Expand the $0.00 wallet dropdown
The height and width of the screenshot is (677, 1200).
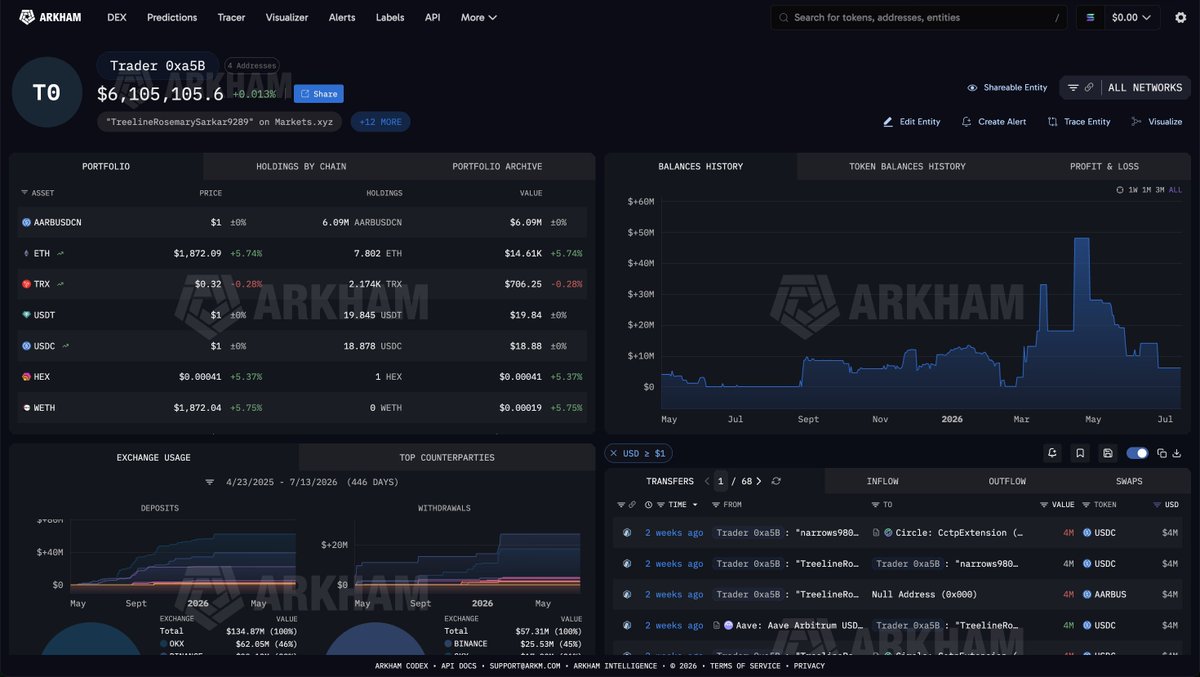pyautogui.click(x=1131, y=17)
